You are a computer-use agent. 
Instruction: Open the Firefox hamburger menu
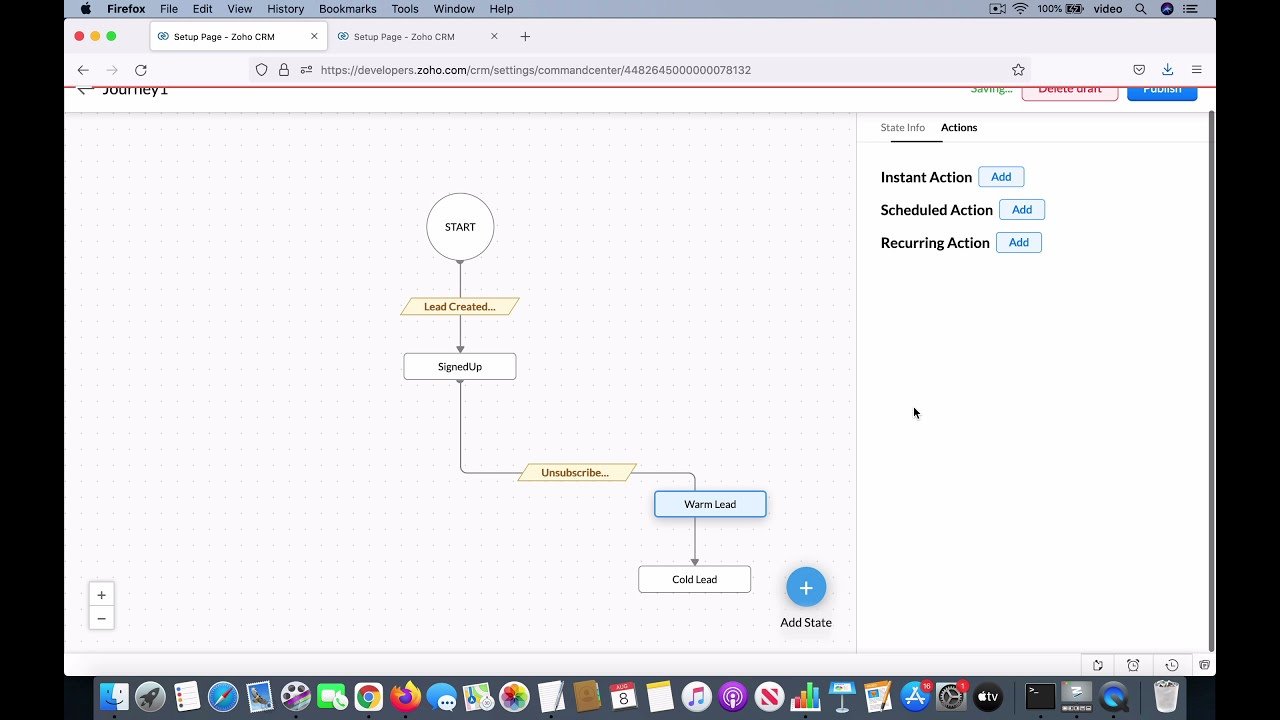(1196, 70)
